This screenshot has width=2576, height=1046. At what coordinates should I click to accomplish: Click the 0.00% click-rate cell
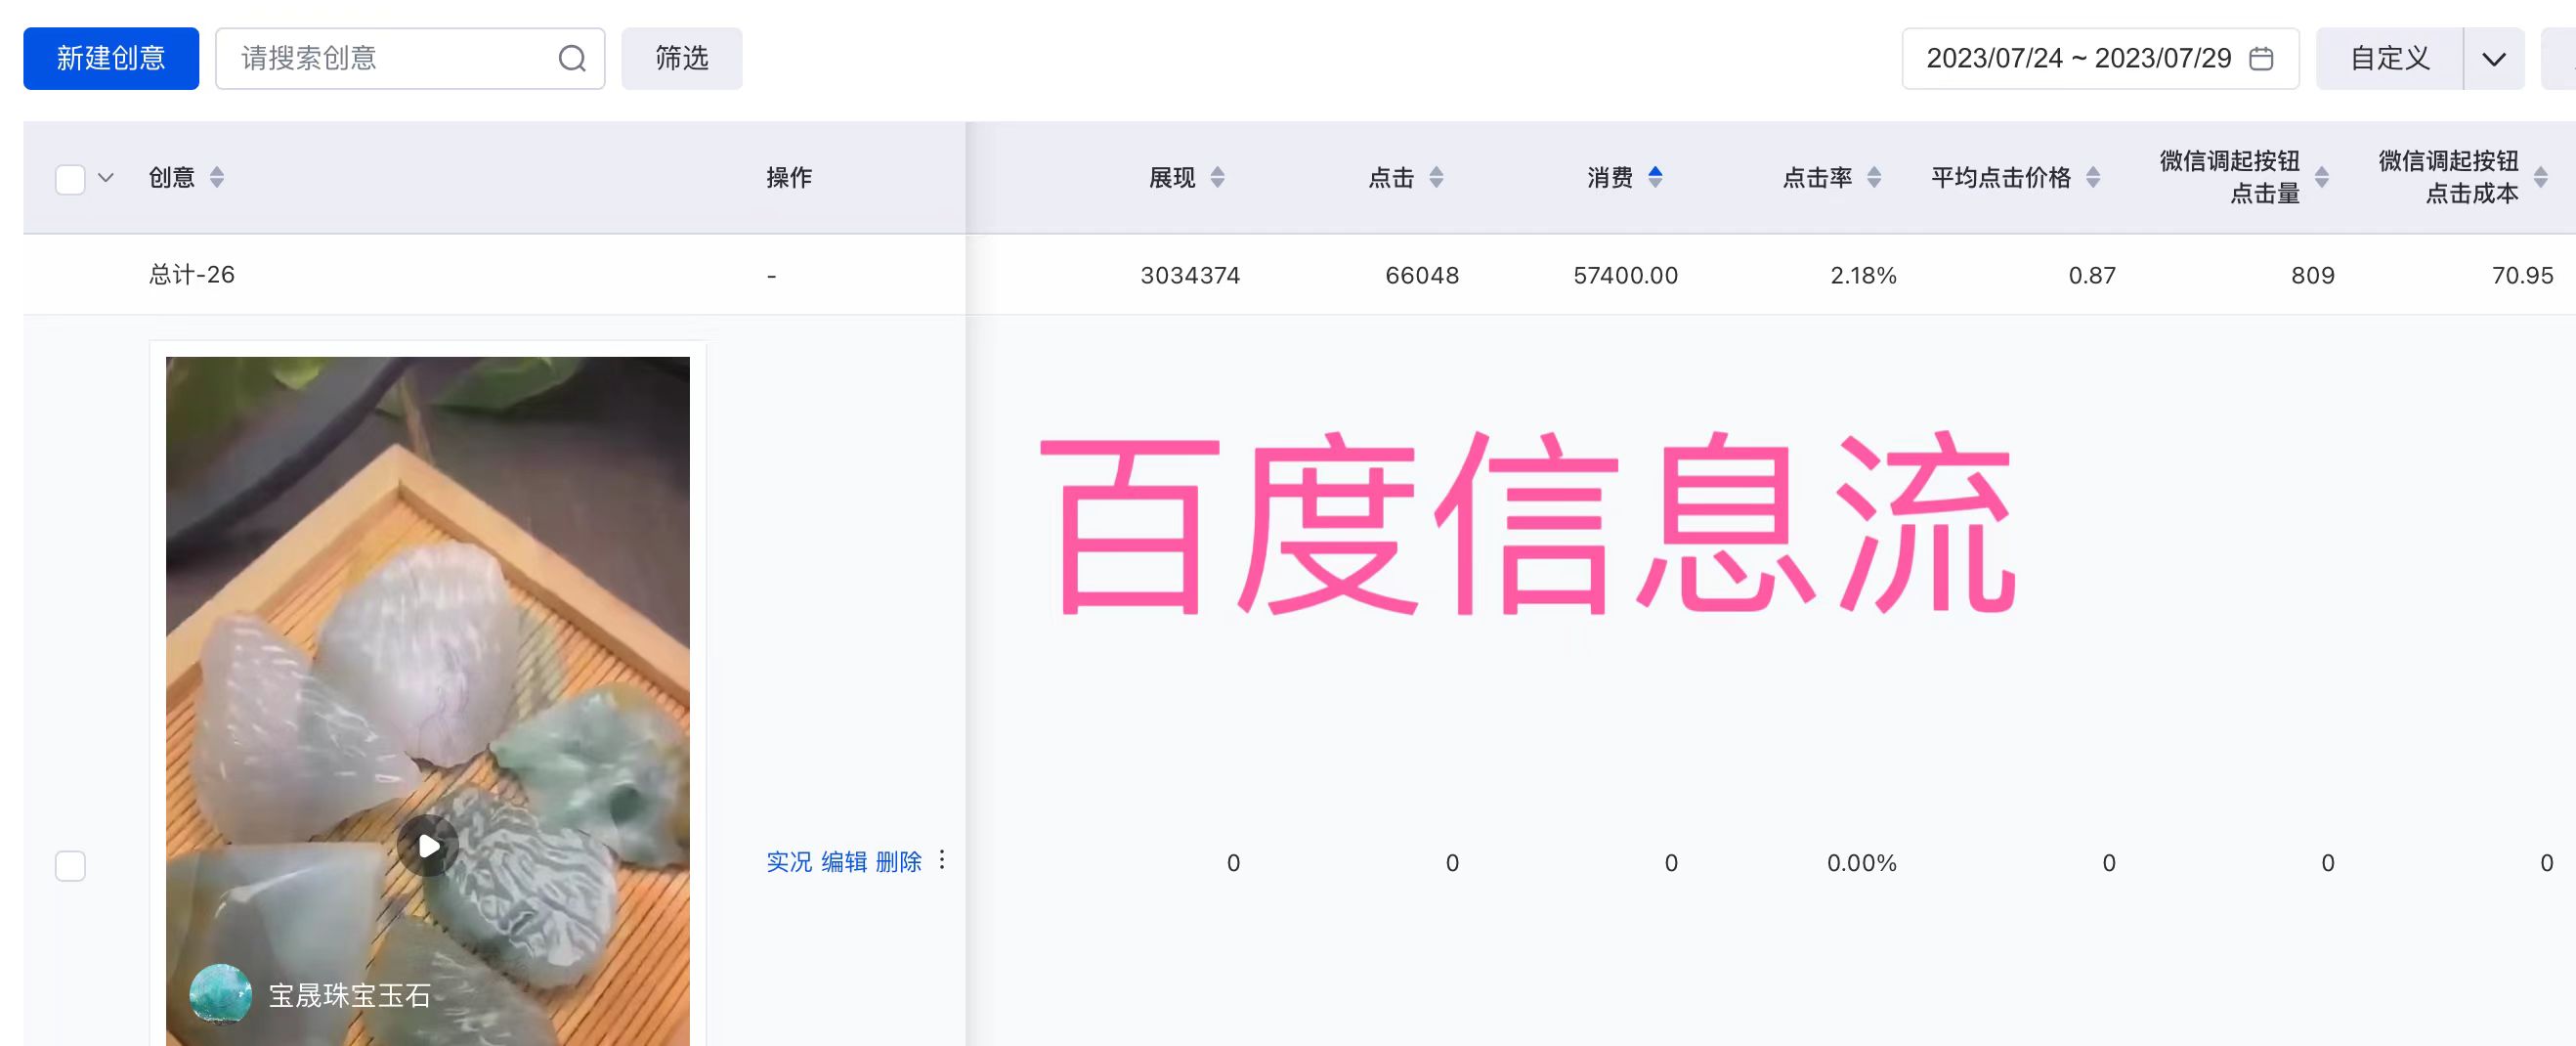point(1862,863)
